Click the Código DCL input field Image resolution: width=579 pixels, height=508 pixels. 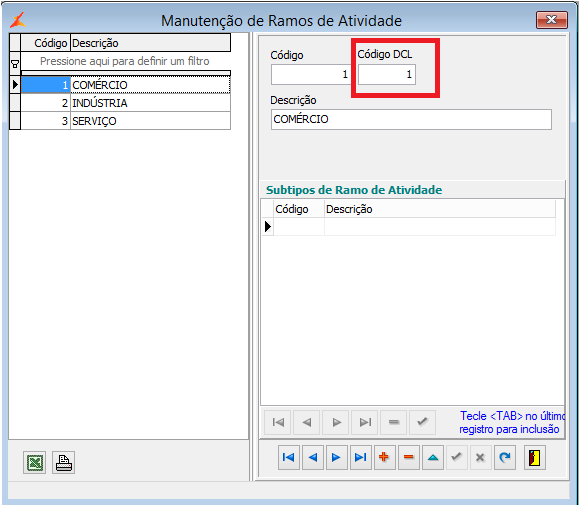[x=387, y=75]
